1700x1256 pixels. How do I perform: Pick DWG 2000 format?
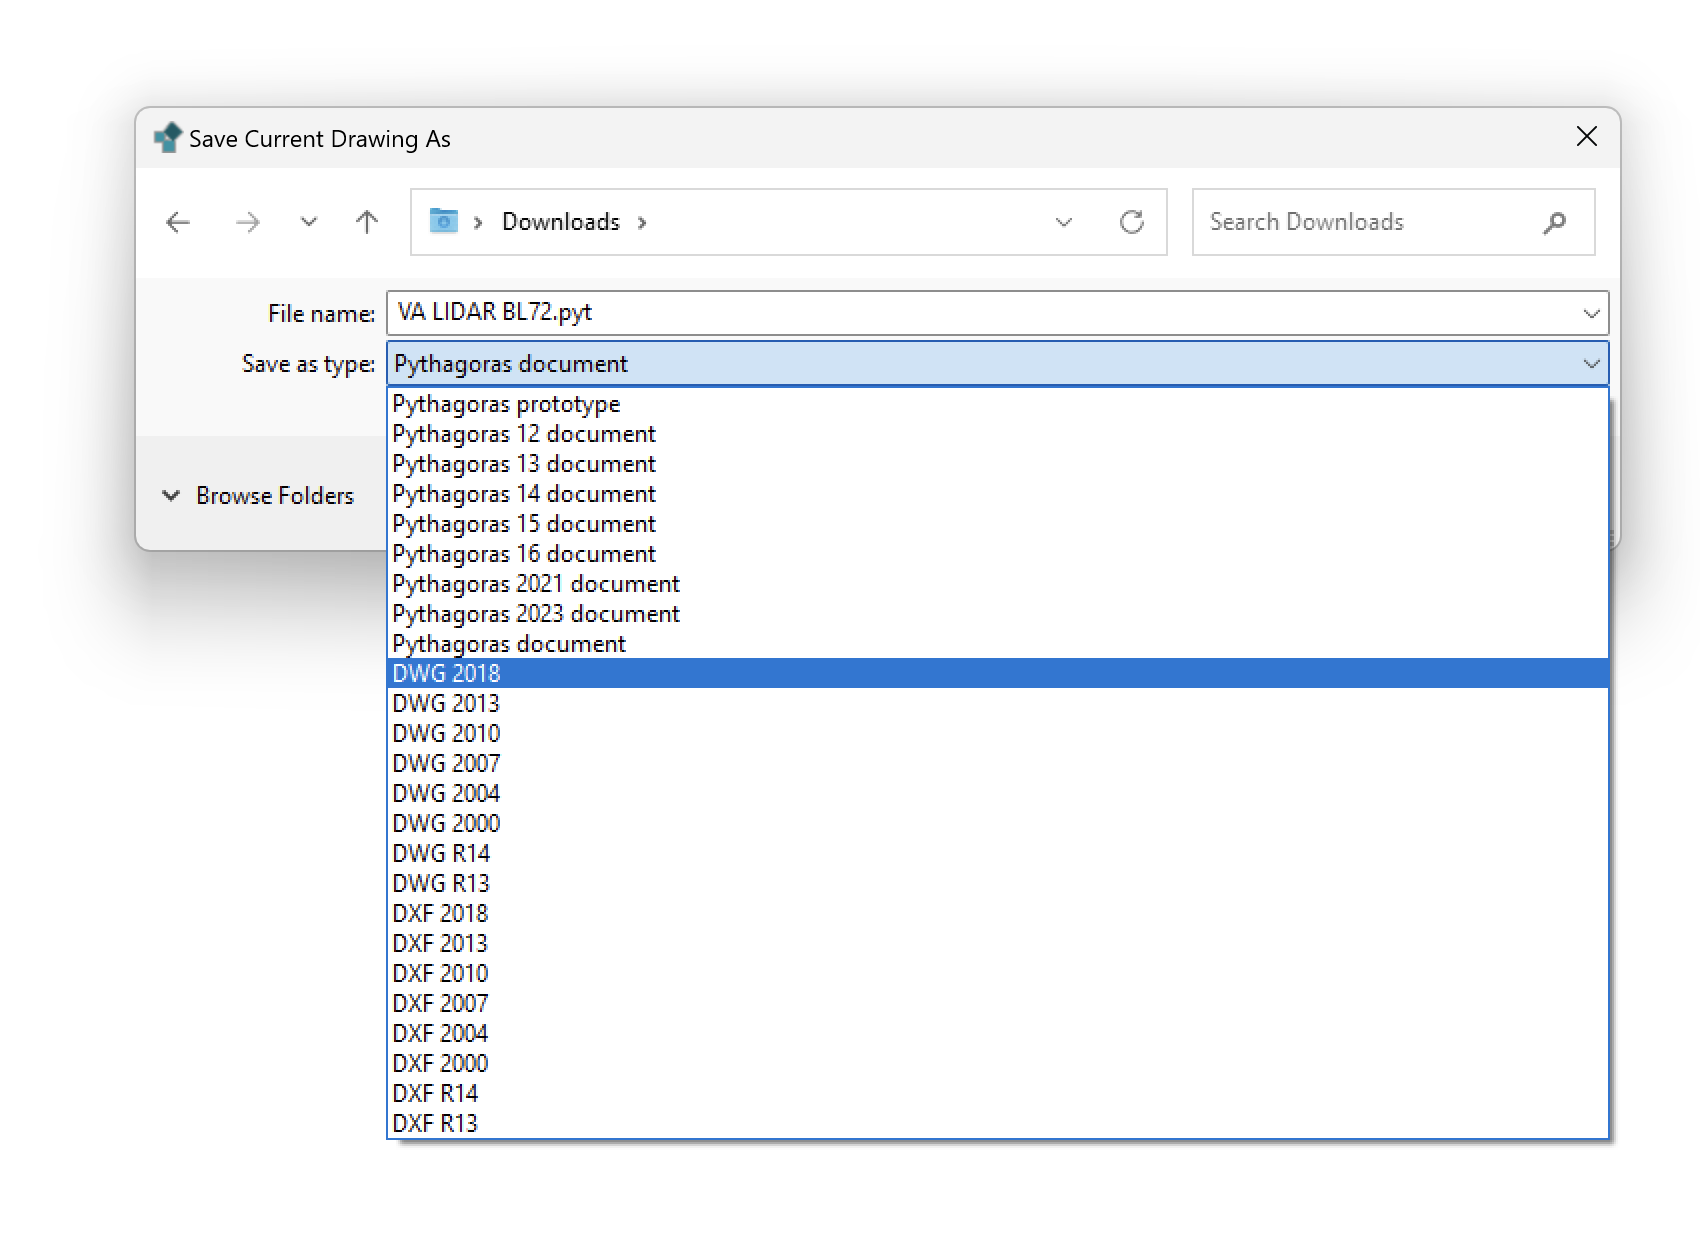(998, 824)
